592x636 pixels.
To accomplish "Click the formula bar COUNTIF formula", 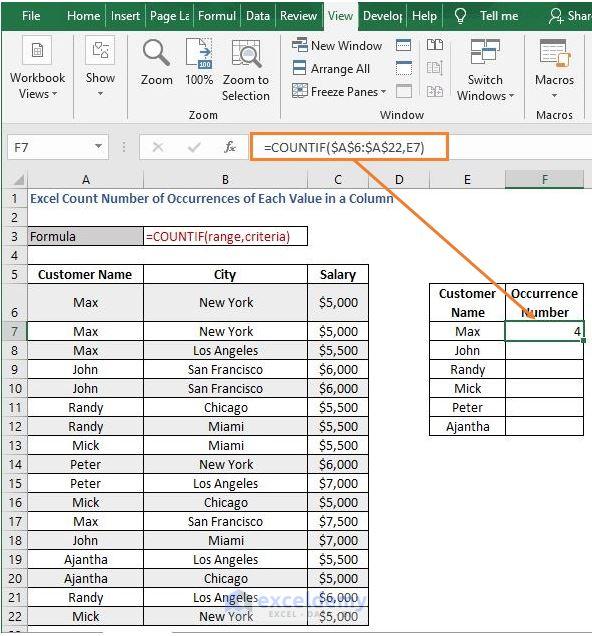I will click(344, 147).
